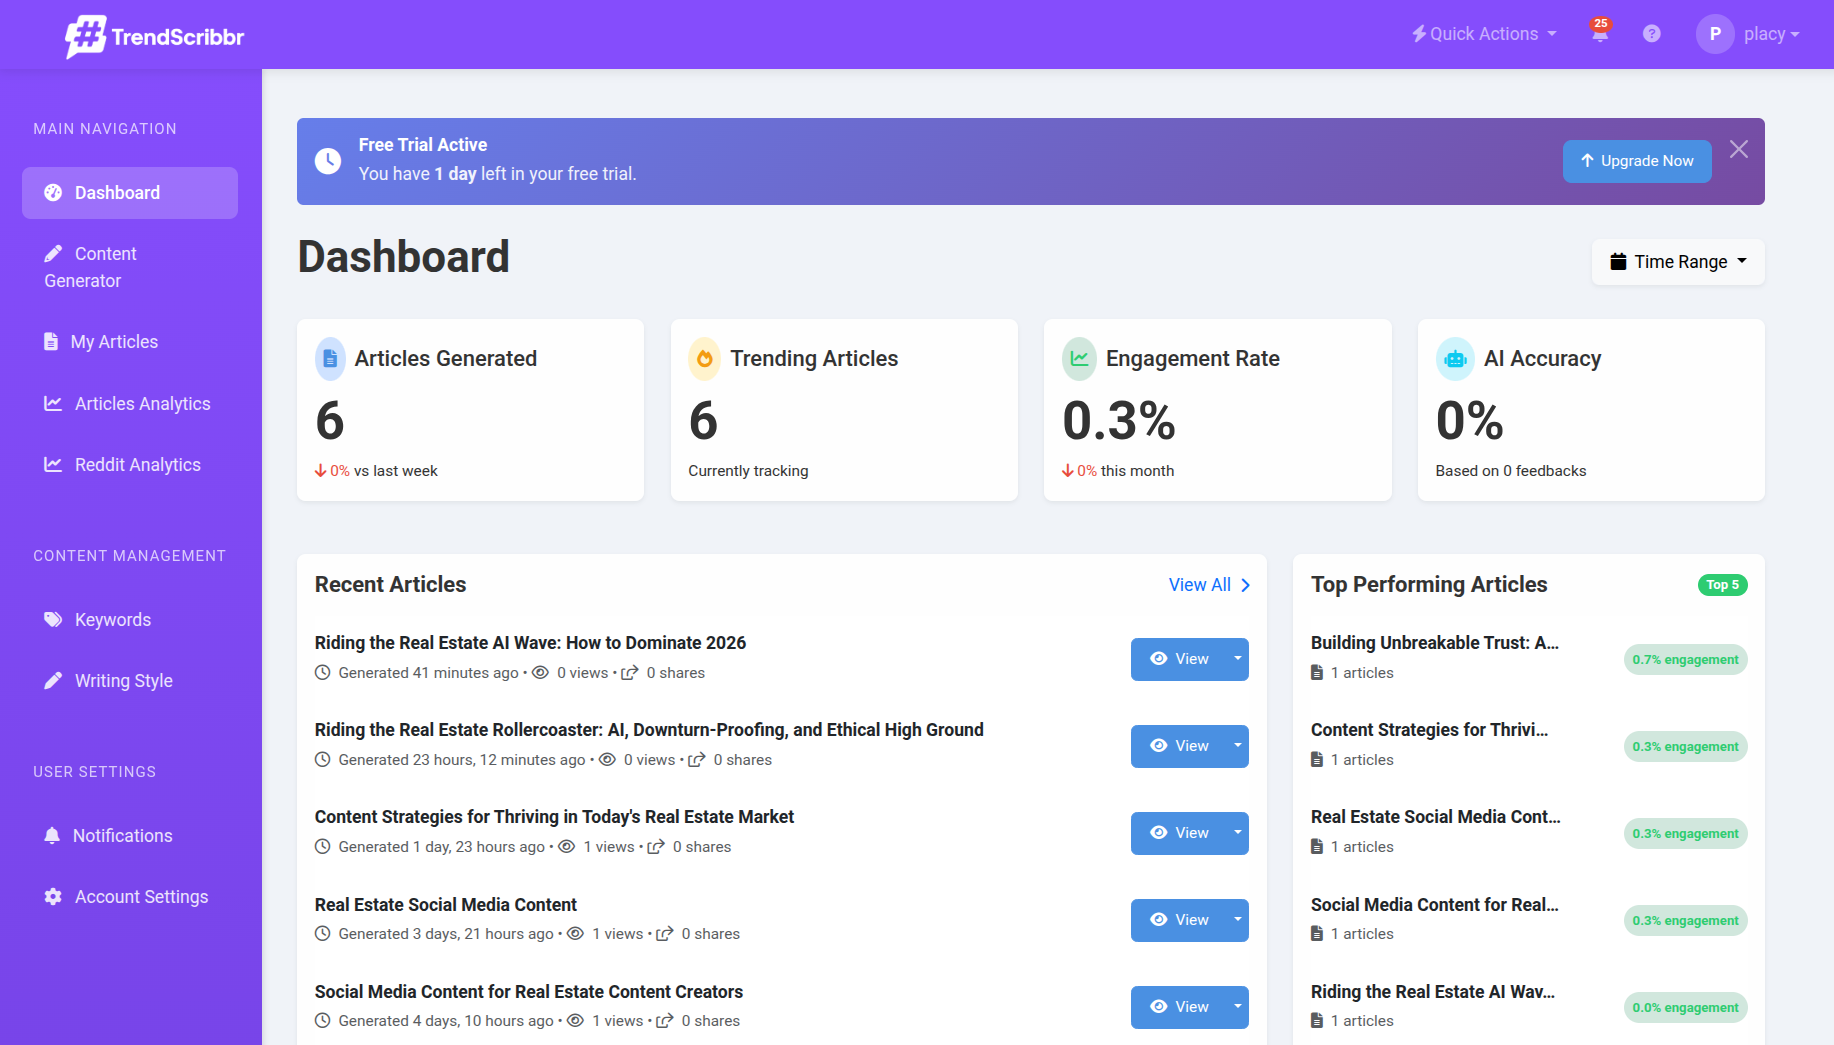Click the Time Range calendar icon
The width and height of the screenshot is (1834, 1045).
(1618, 262)
